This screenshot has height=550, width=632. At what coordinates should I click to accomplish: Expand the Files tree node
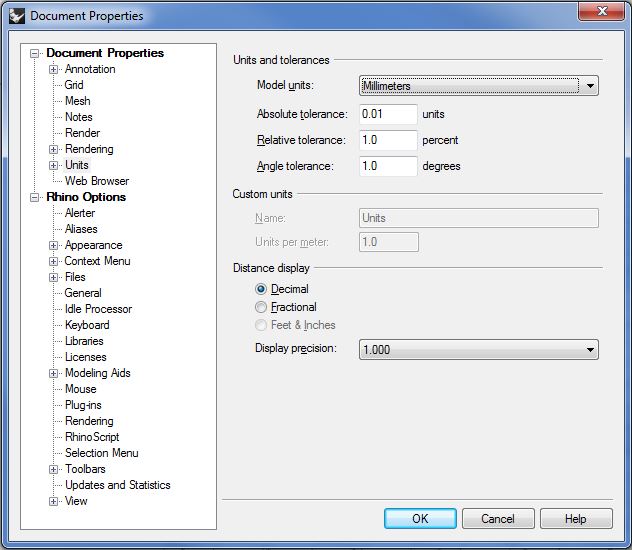[53, 277]
